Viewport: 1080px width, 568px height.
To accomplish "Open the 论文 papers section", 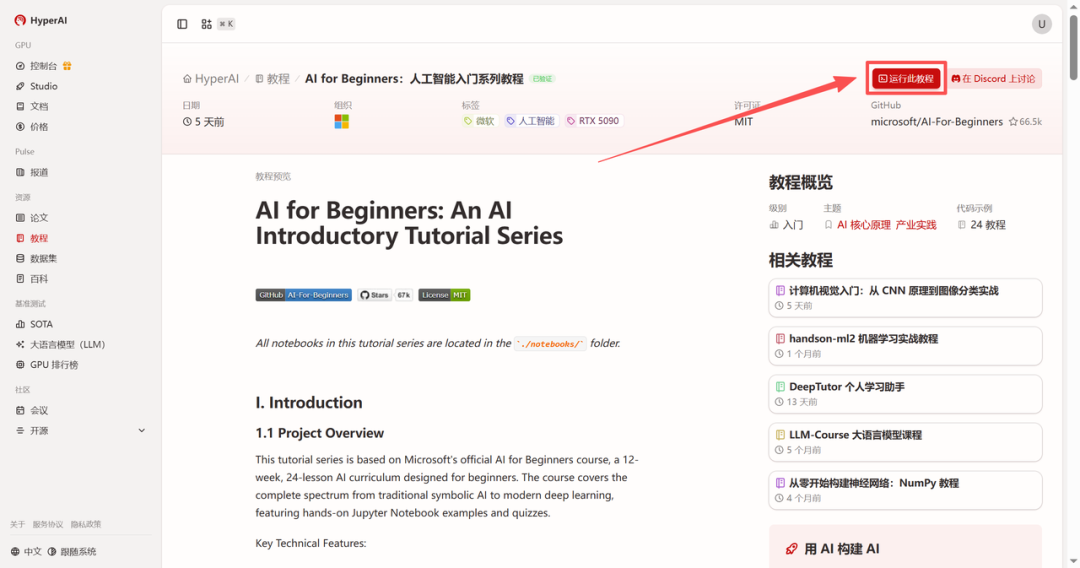I will [x=32, y=218].
